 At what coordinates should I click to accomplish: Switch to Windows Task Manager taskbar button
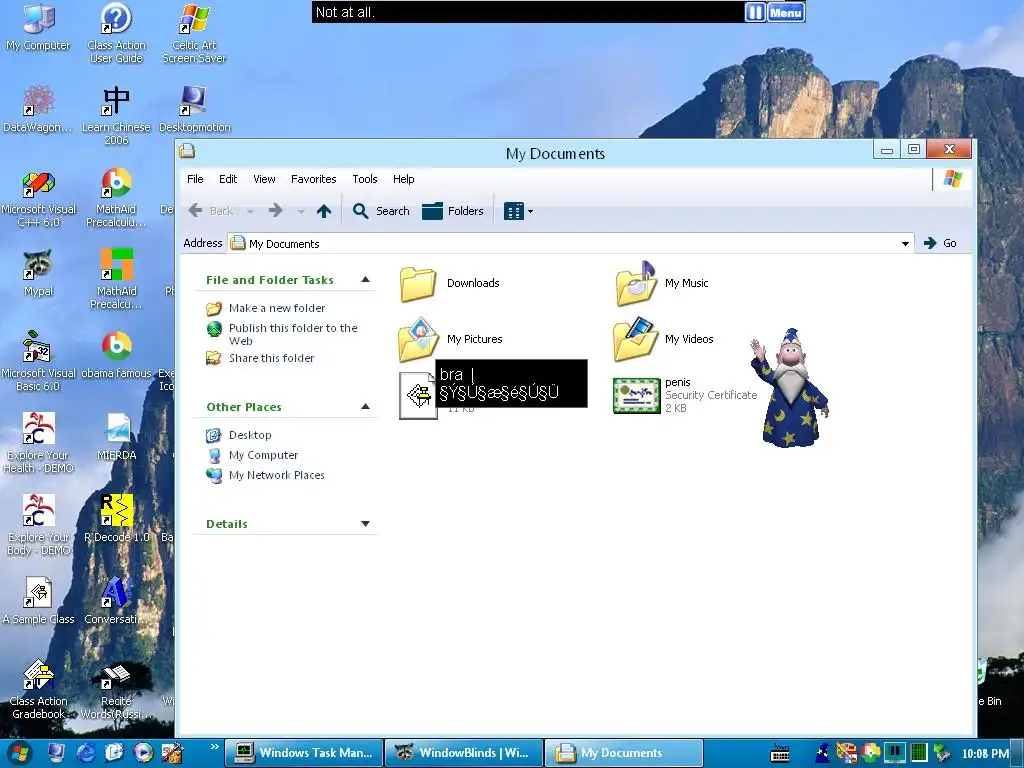tap(304, 753)
